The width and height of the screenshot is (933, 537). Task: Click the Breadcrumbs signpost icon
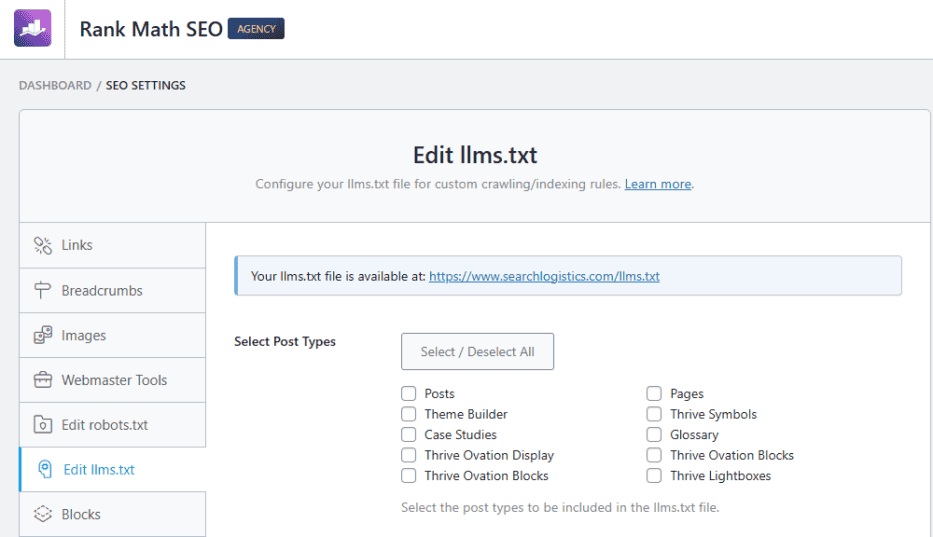click(x=43, y=290)
